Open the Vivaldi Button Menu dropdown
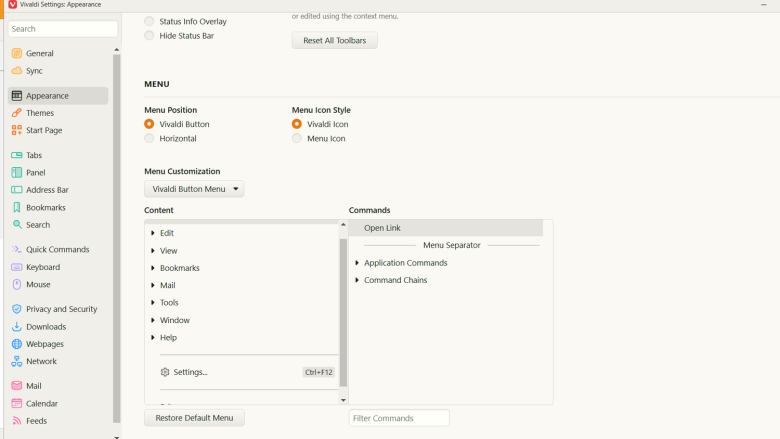This screenshot has height=439, width=780. [x=194, y=189]
